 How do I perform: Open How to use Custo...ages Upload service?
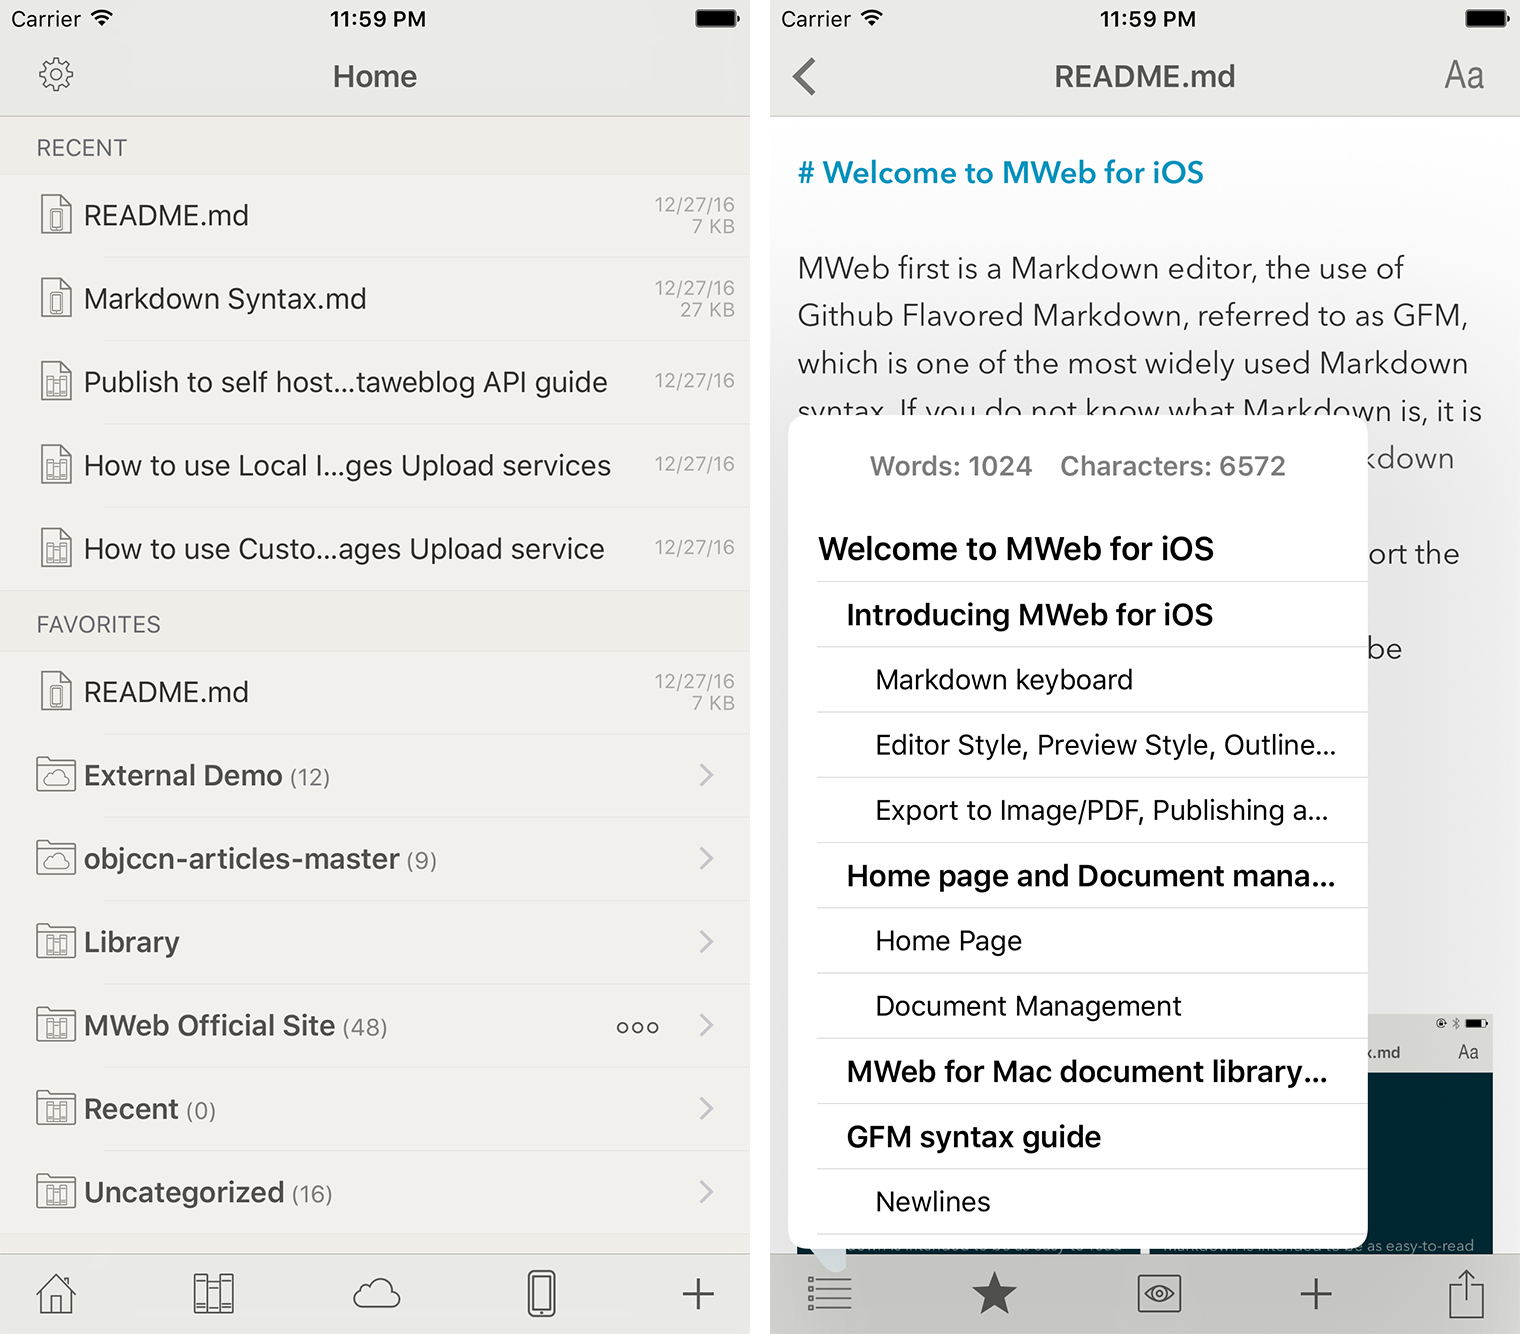click(375, 548)
